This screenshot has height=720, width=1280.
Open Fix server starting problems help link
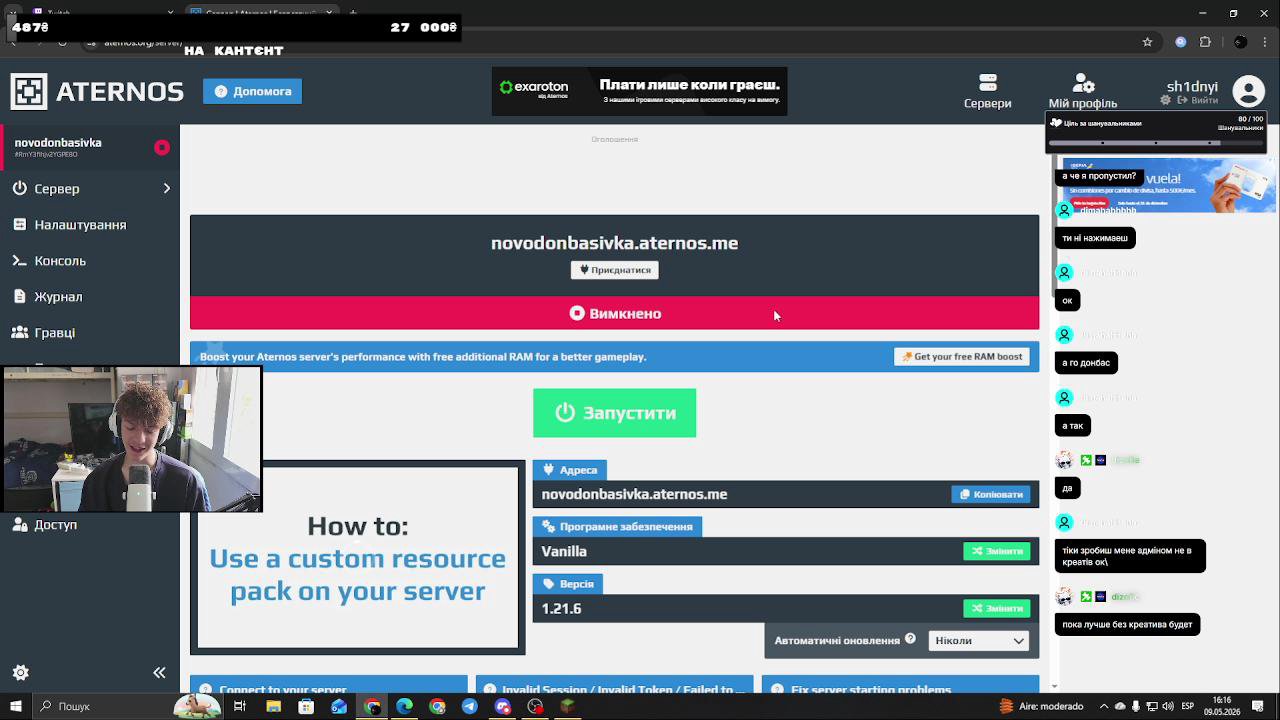pyautogui.click(x=900, y=686)
